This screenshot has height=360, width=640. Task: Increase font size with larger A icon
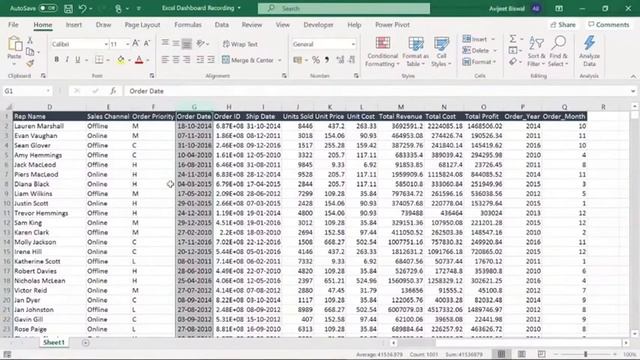[x=136, y=44]
